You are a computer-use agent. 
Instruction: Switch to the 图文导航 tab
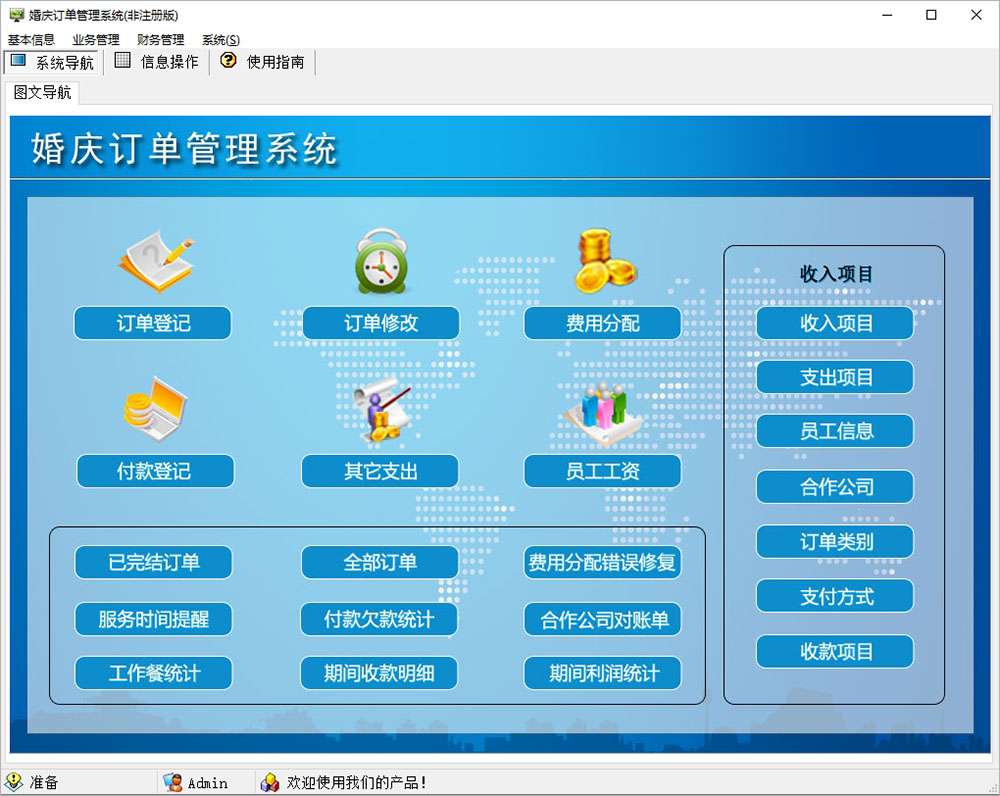click(x=42, y=92)
